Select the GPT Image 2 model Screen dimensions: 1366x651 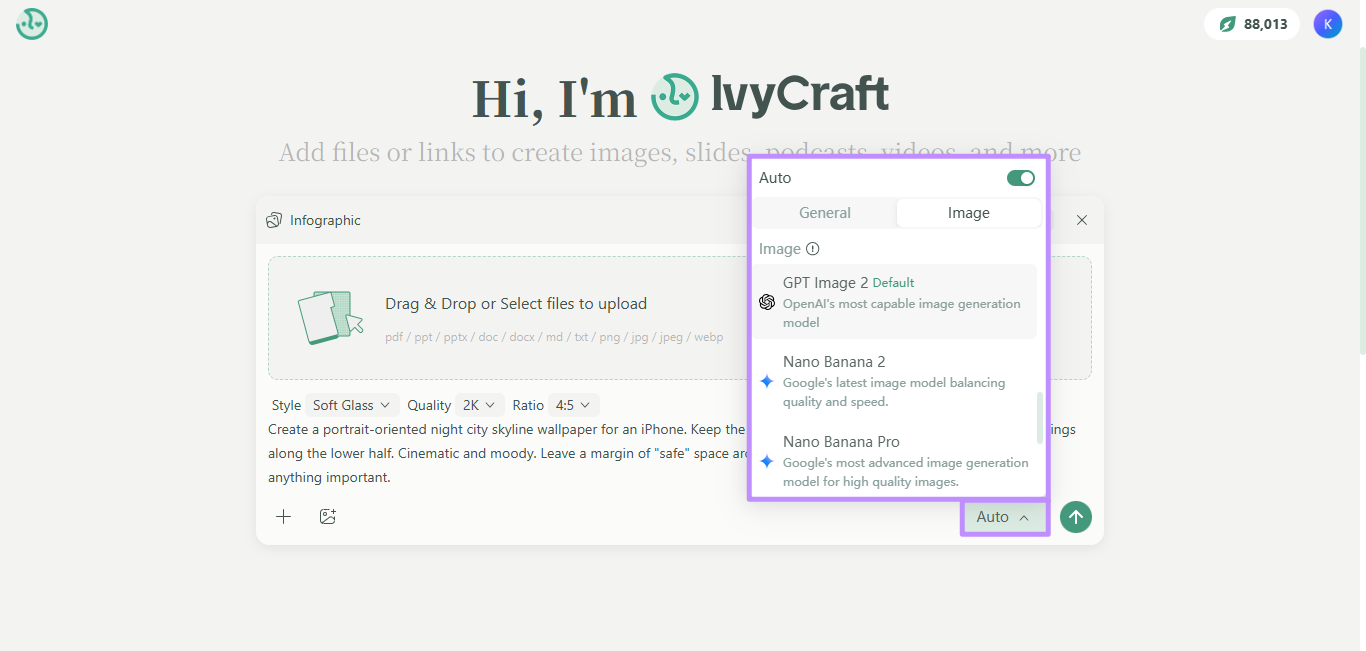896,302
